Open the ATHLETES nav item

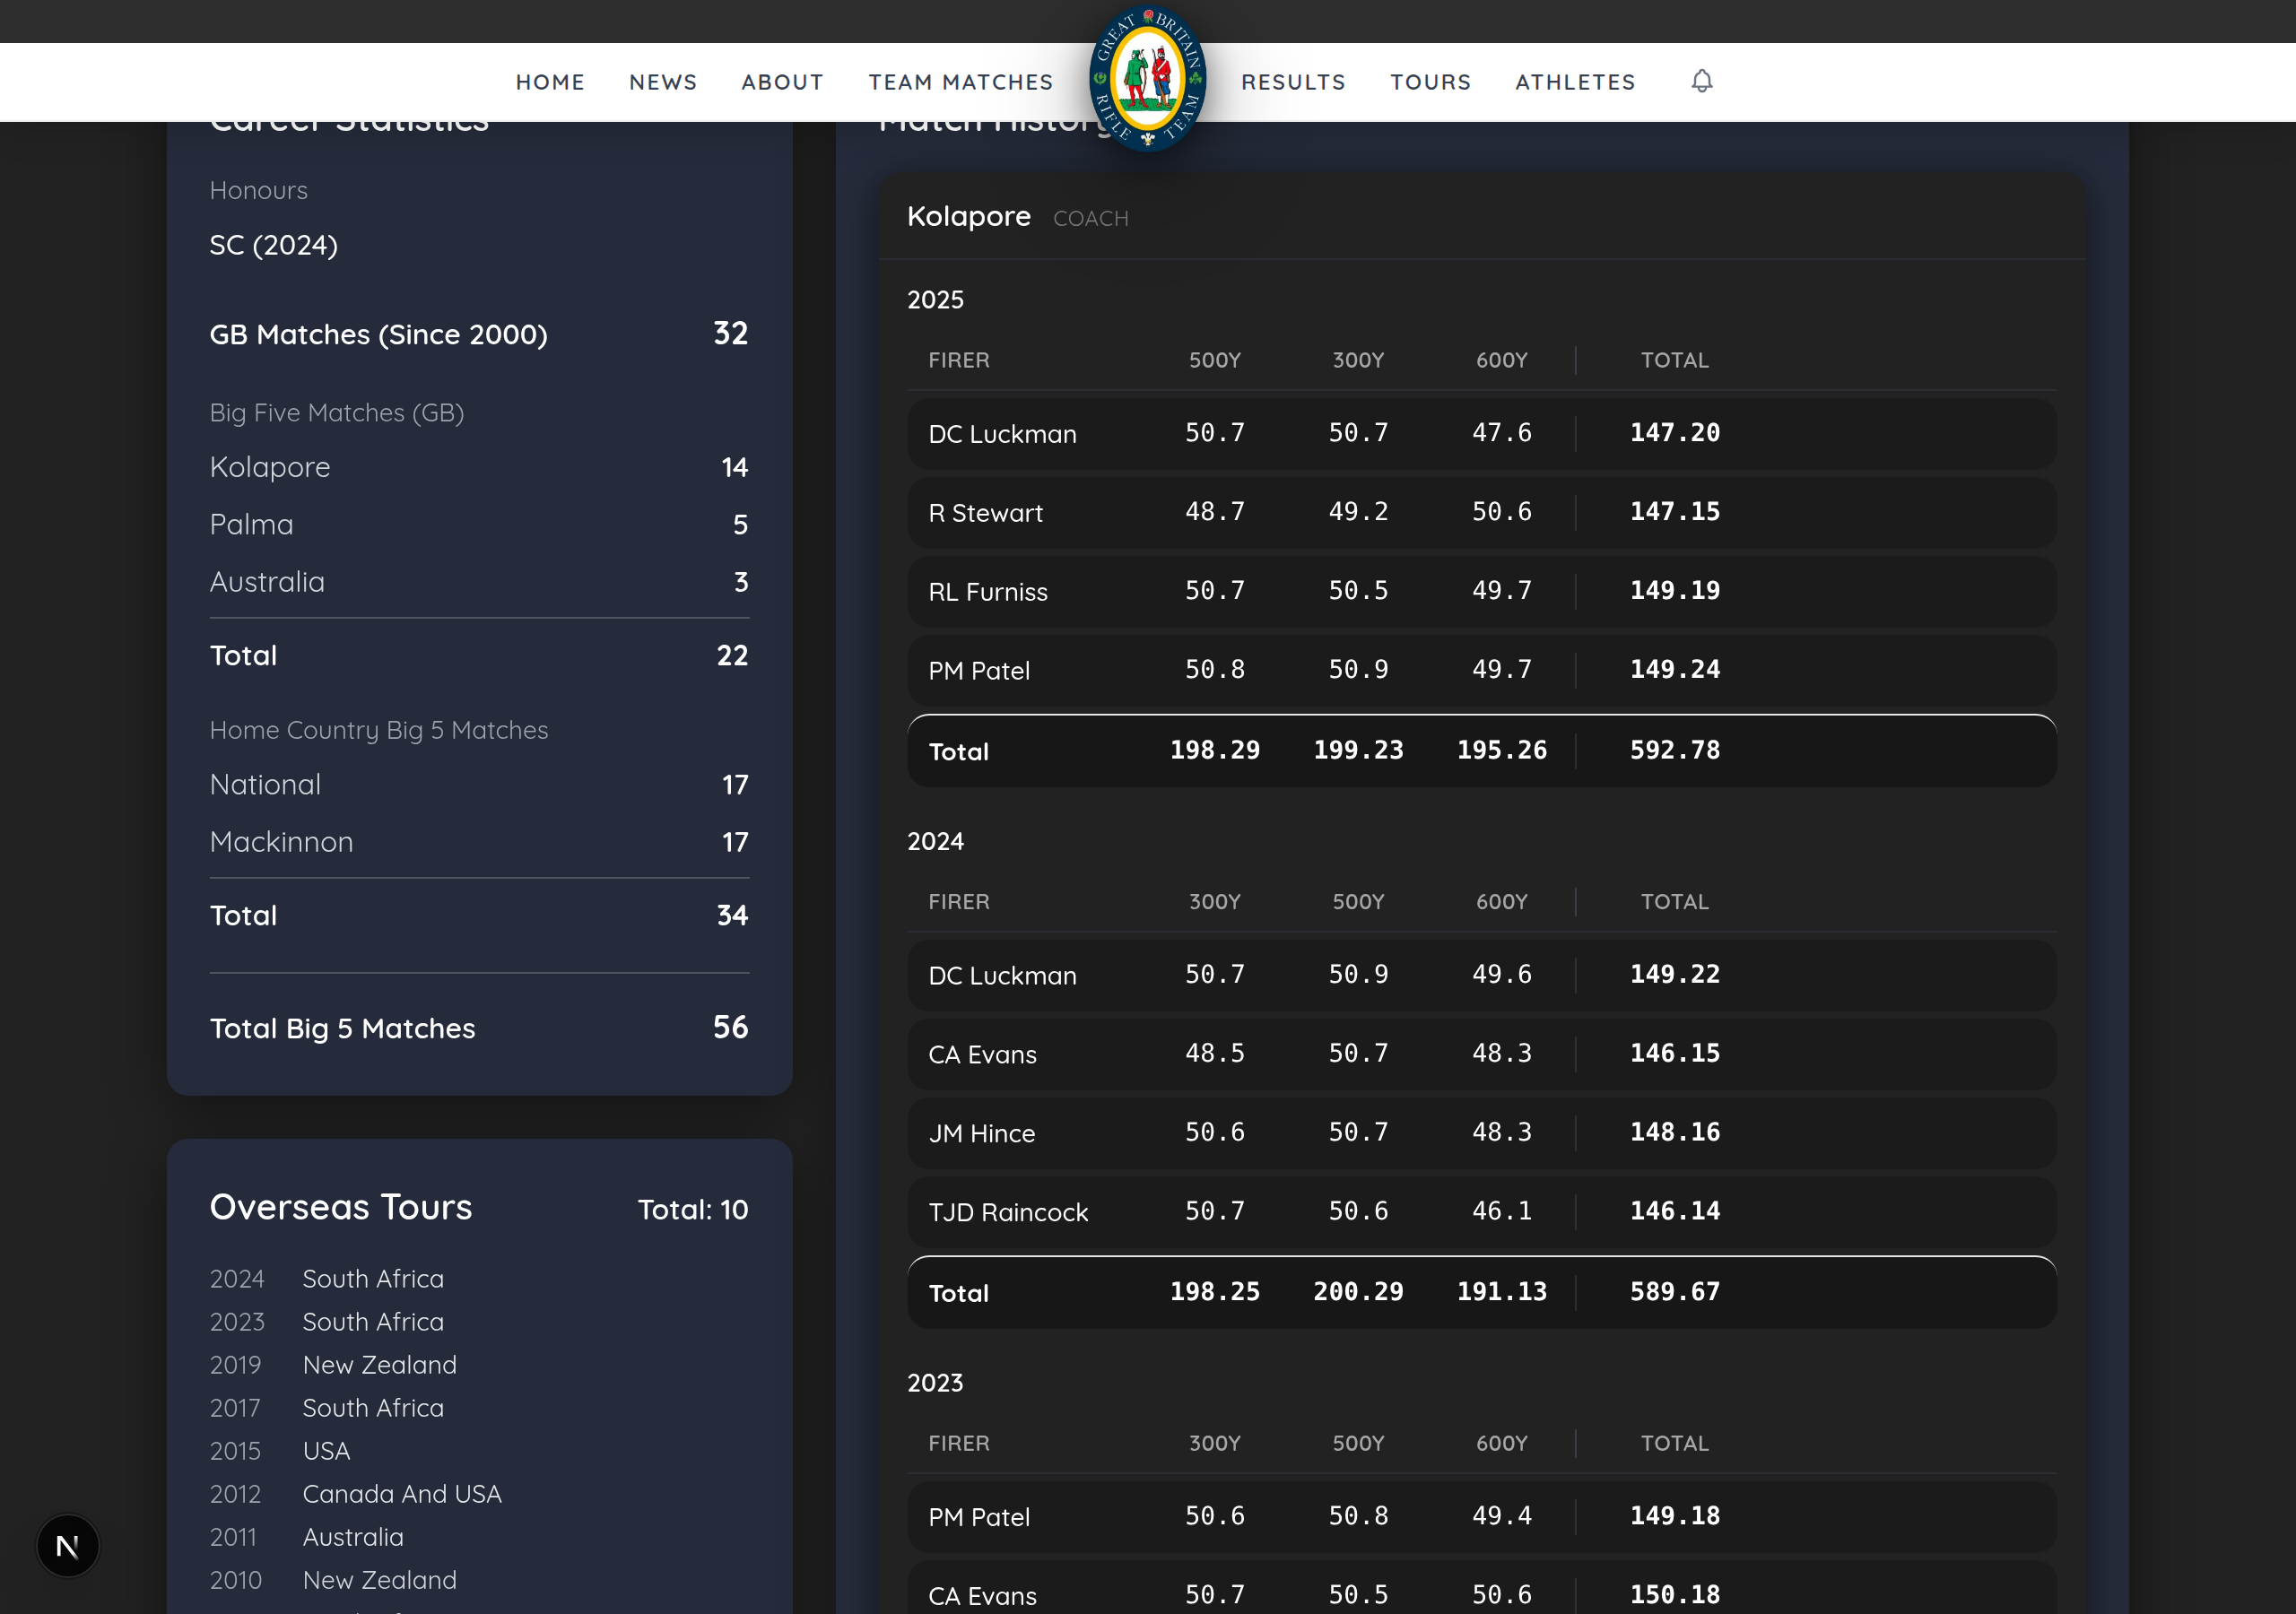tap(1575, 82)
